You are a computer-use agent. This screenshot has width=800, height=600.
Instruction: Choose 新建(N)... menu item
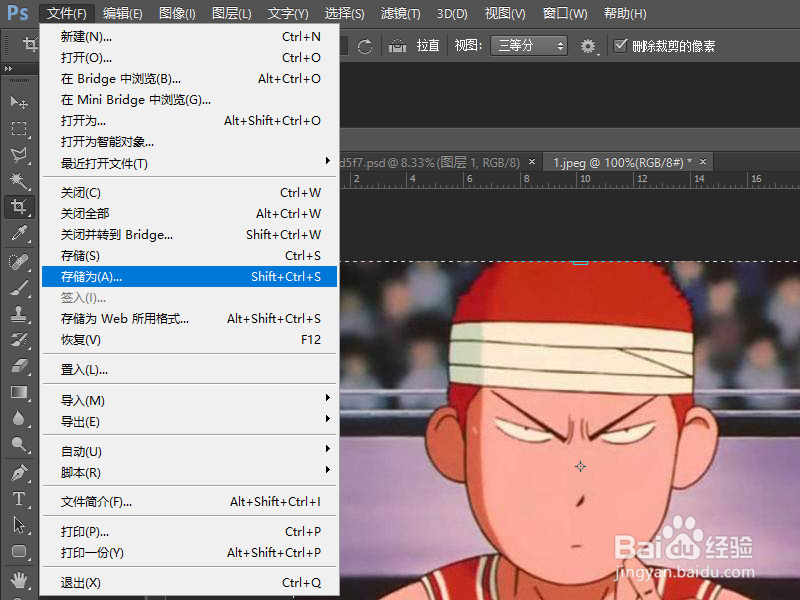[189, 37]
